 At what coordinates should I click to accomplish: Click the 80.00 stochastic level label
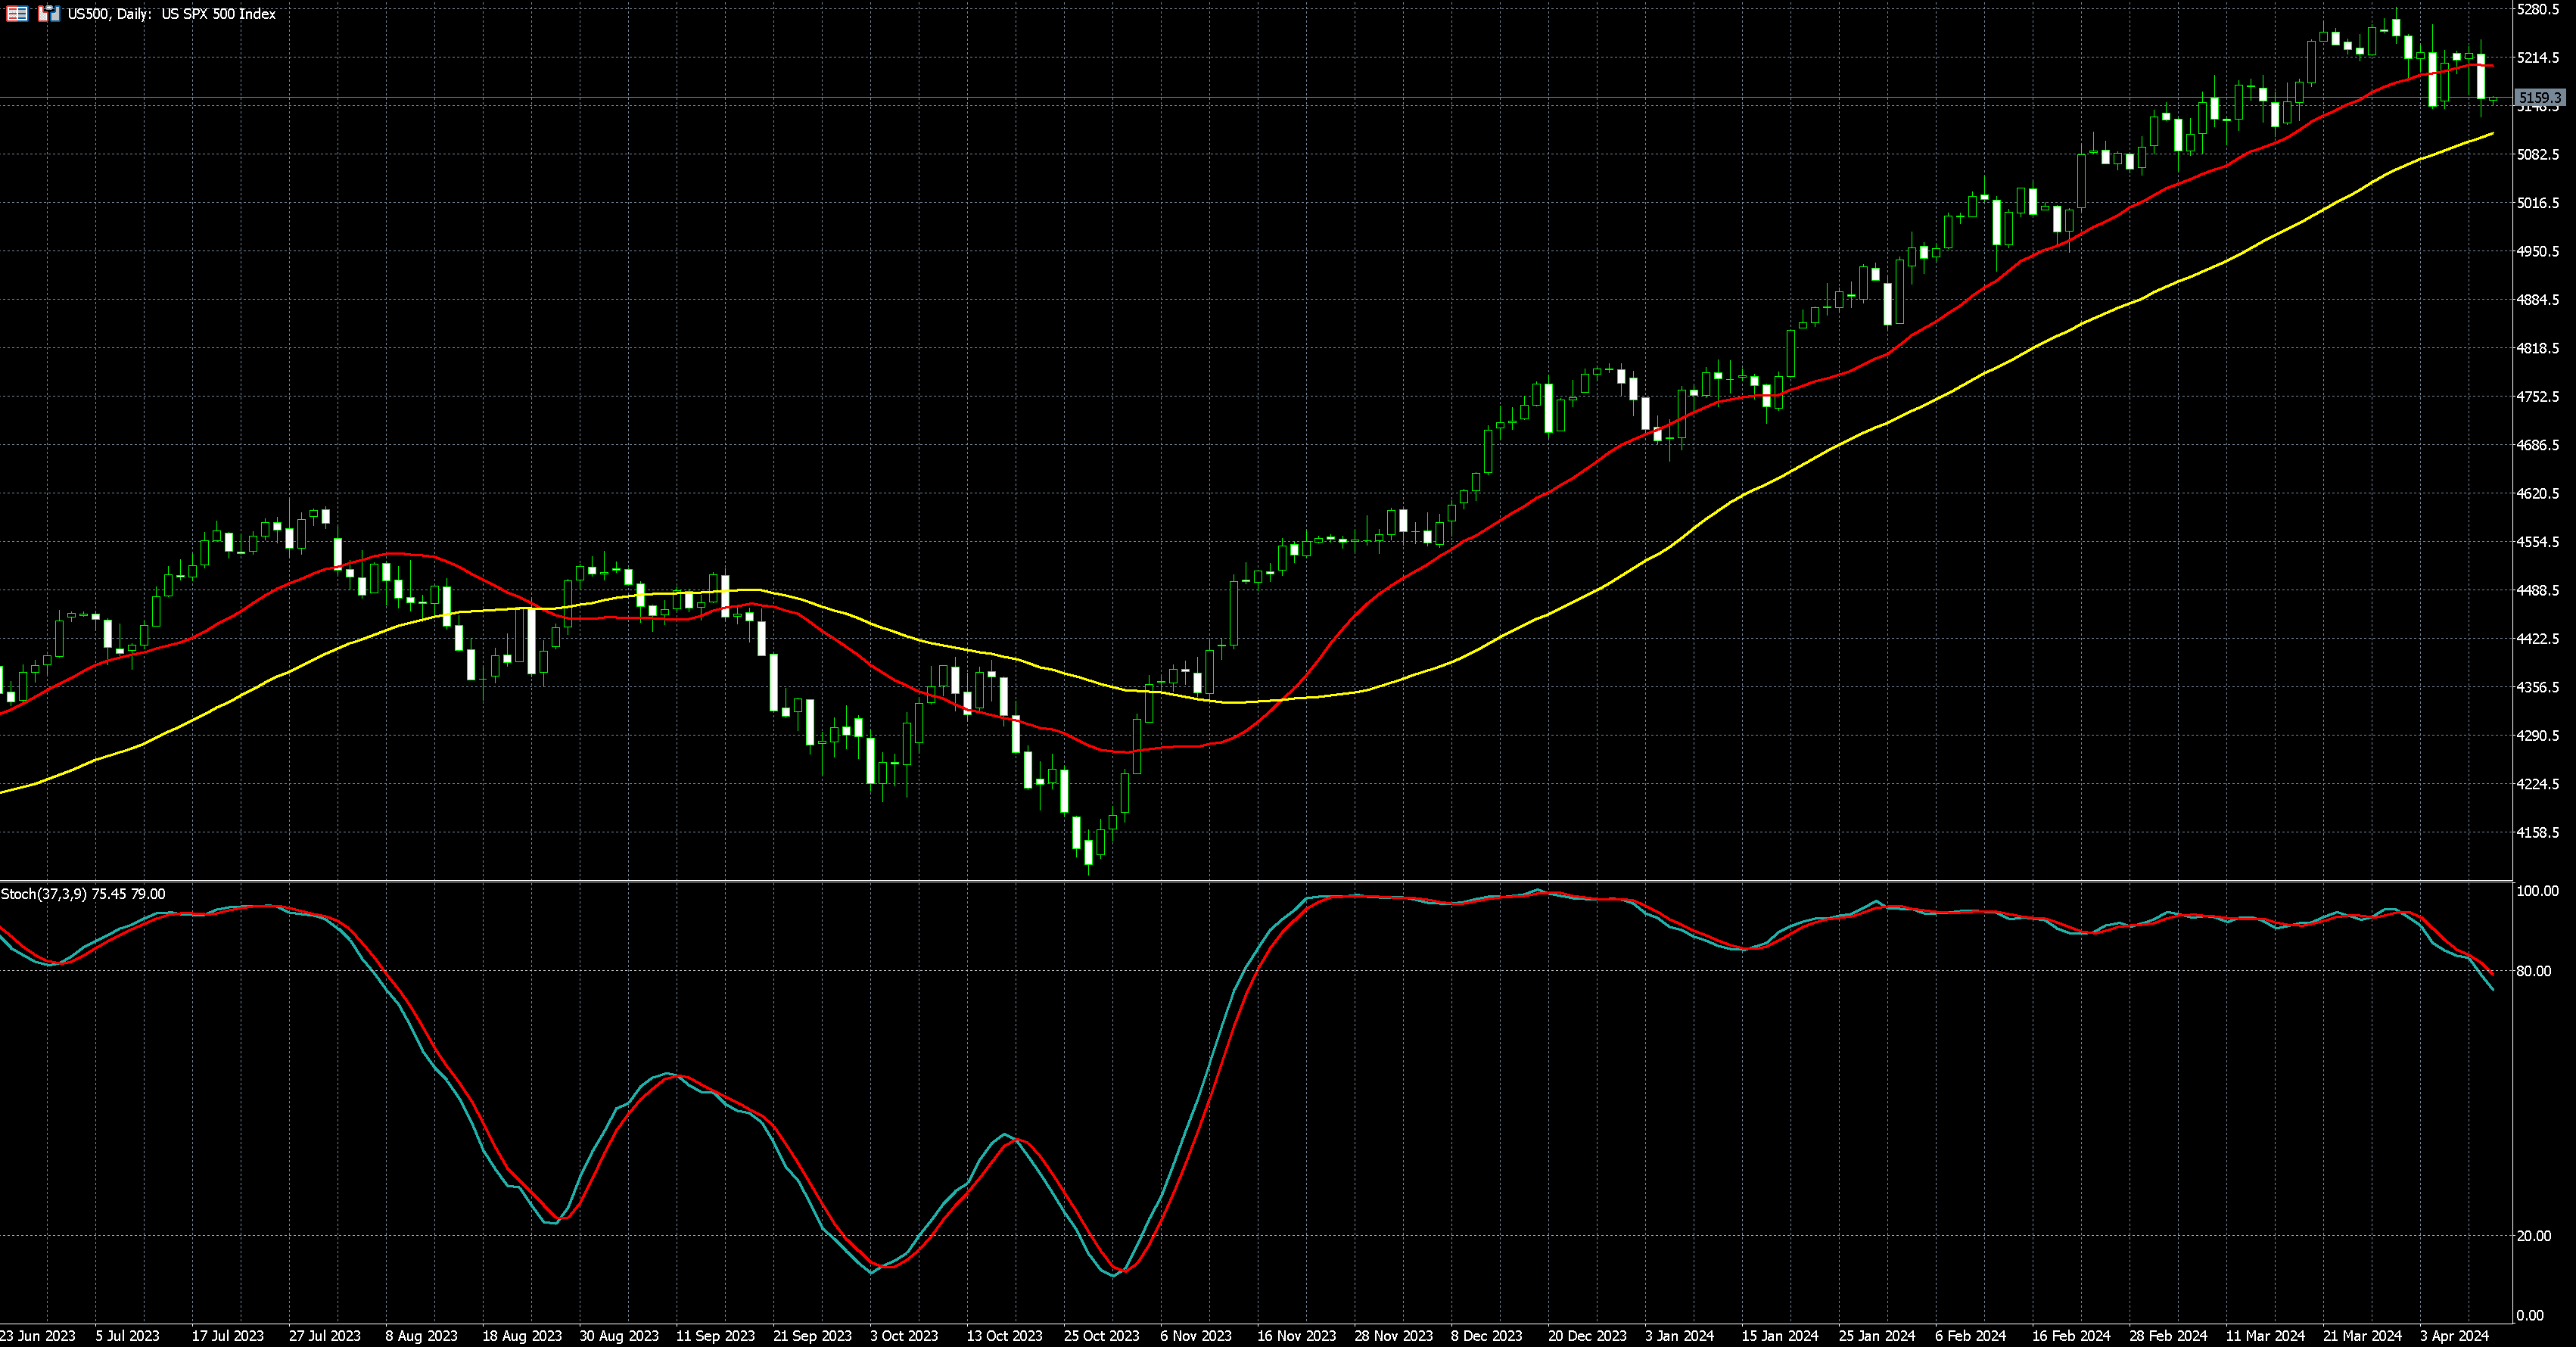[x=2533, y=971]
